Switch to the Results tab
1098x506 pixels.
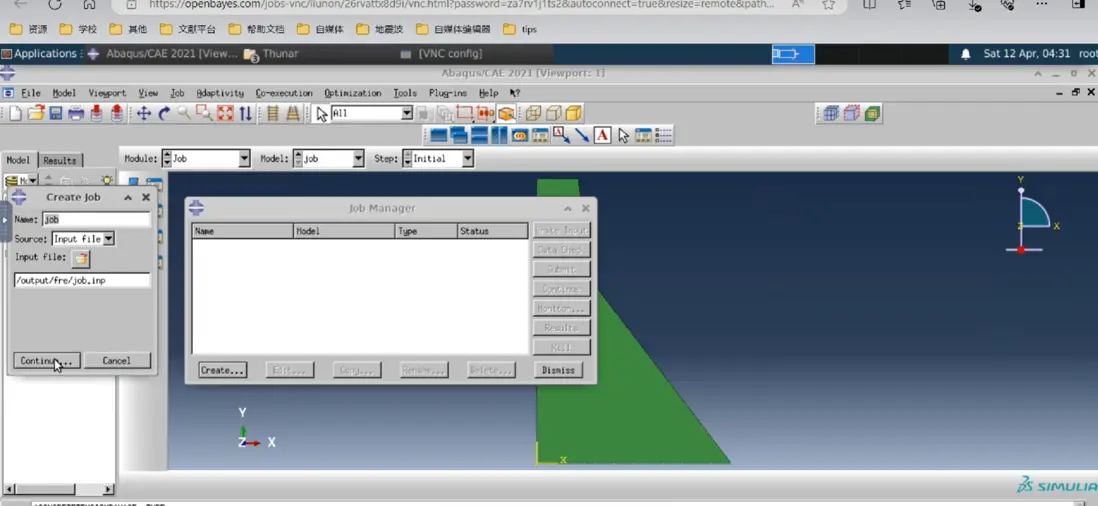(x=60, y=160)
